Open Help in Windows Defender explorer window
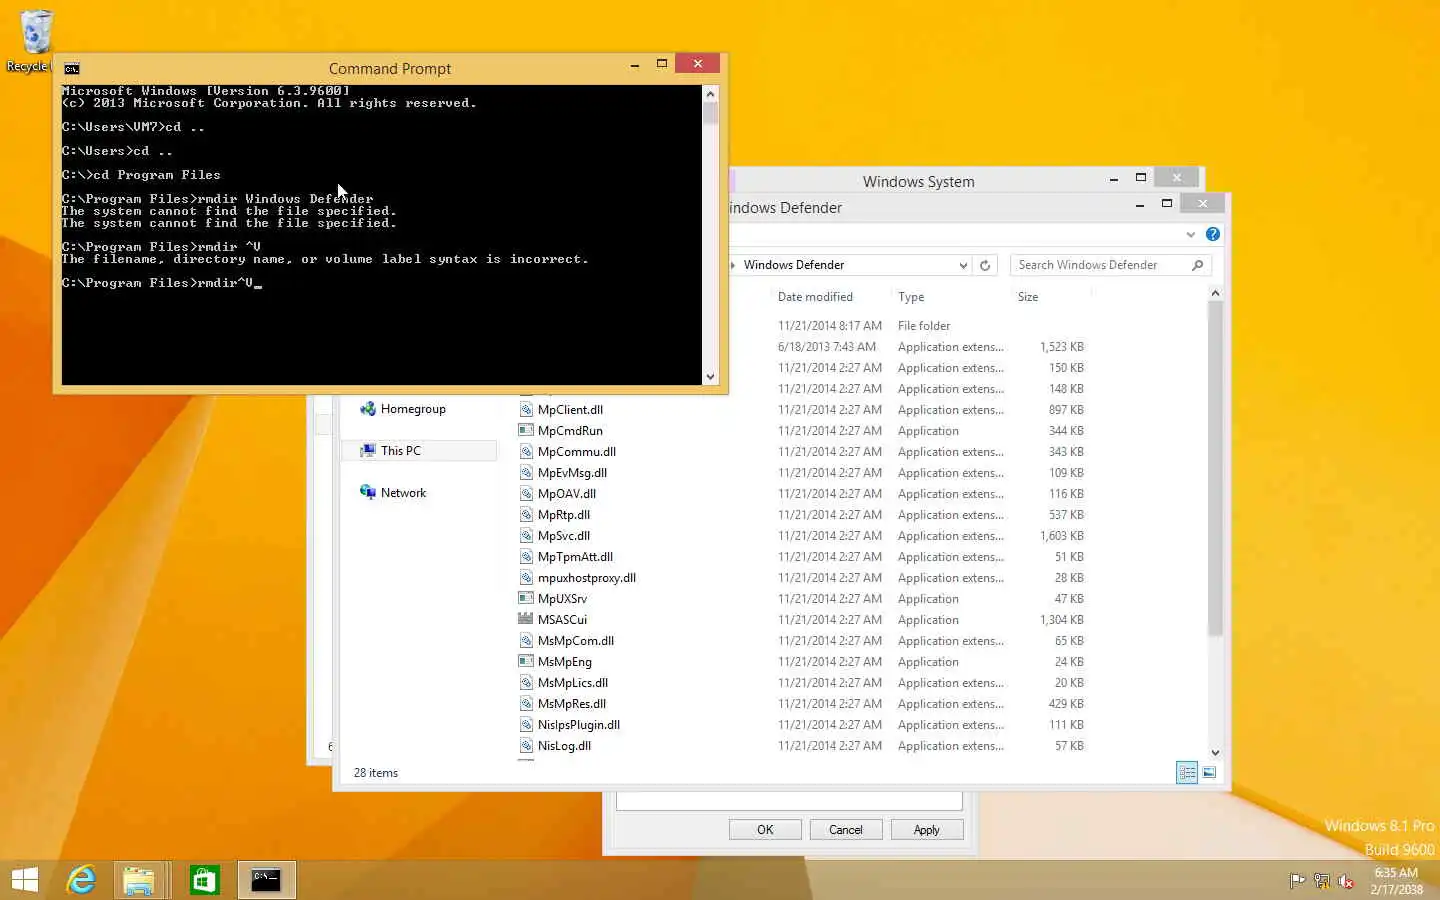The height and width of the screenshot is (900, 1440). coord(1213,234)
